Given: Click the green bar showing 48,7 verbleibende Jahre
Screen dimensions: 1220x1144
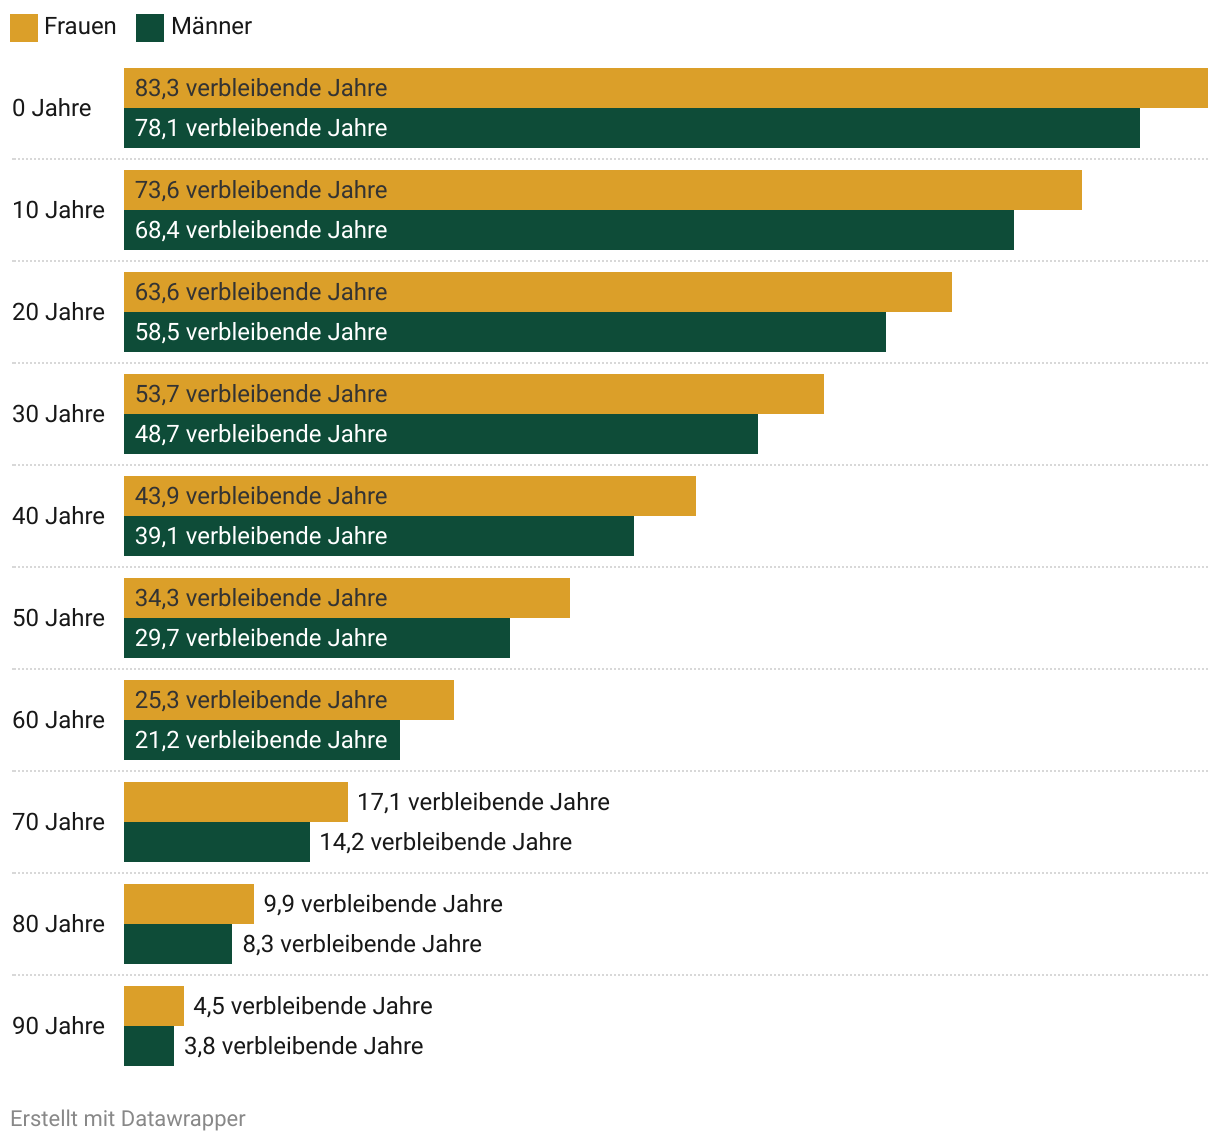Looking at the screenshot, I should pyautogui.click(x=440, y=434).
